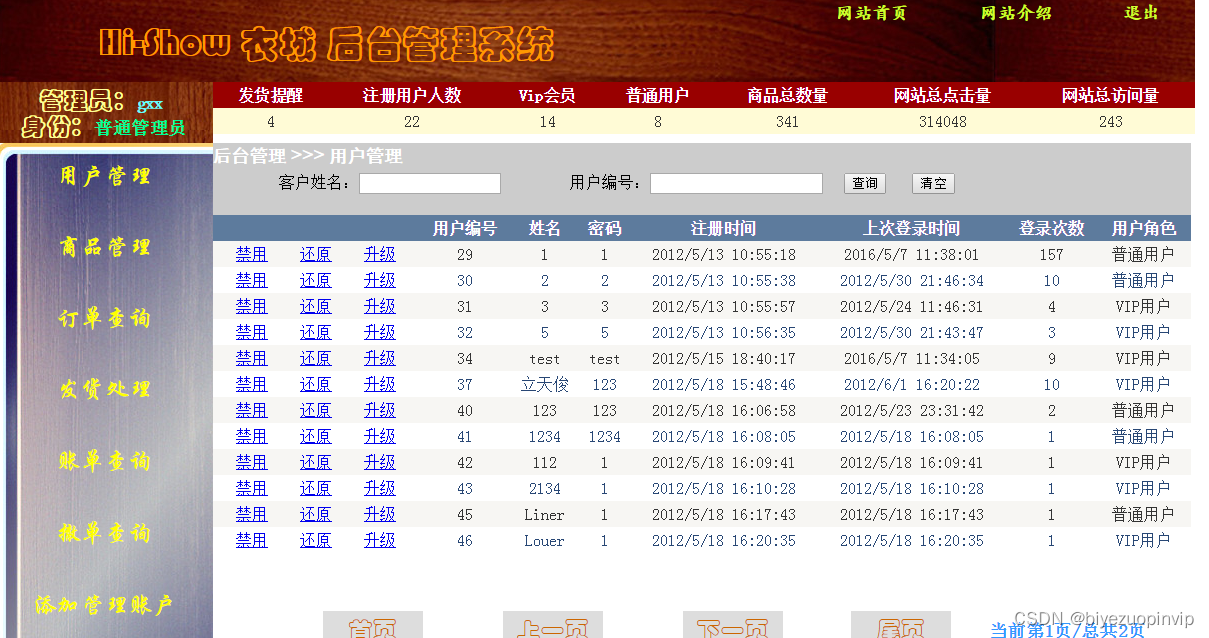The height and width of the screenshot is (638, 1209).
Task: Click 还原 for user 31
Action: coord(316,306)
